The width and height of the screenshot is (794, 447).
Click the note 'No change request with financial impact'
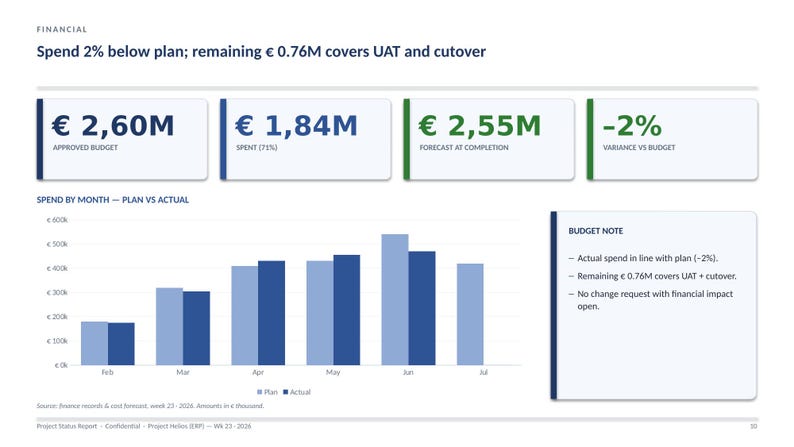pos(655,300)
